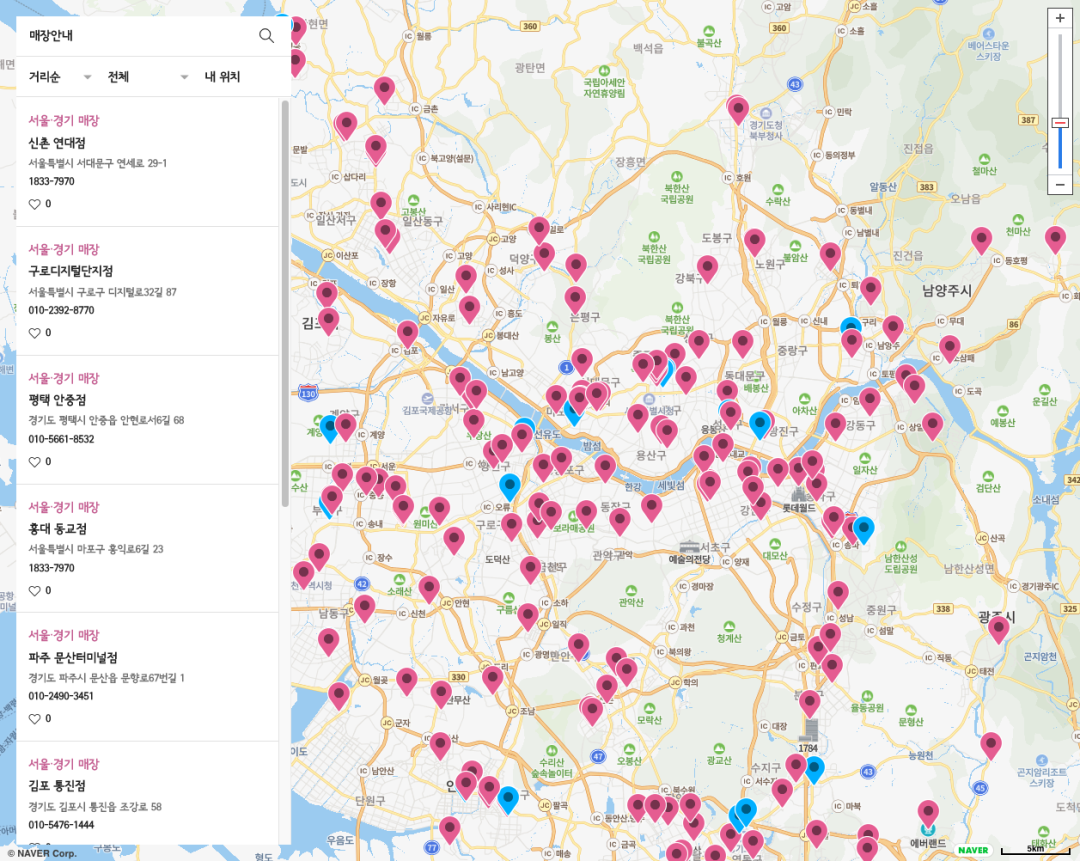Select 파주 문산터미널점 from the list

[73, 657]
